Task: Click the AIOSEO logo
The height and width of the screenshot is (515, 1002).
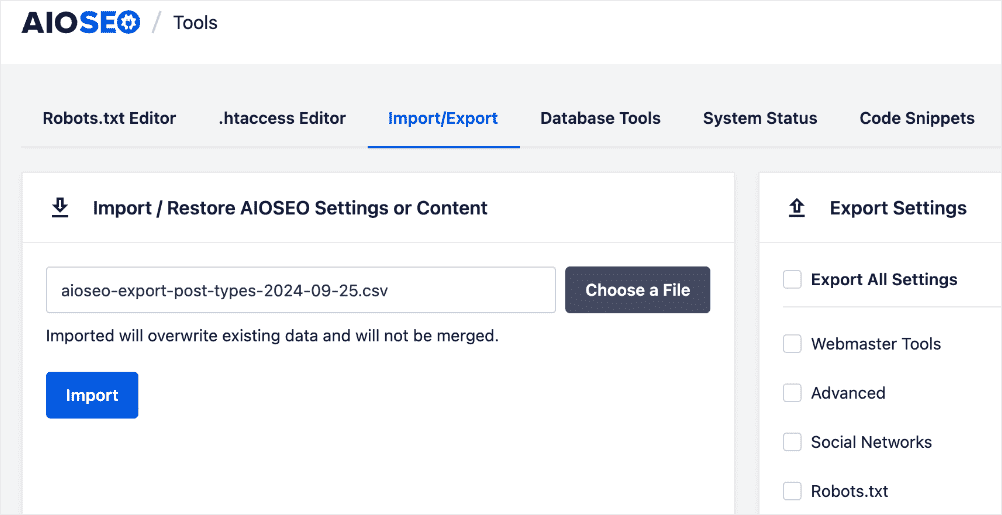Action: 81,23
